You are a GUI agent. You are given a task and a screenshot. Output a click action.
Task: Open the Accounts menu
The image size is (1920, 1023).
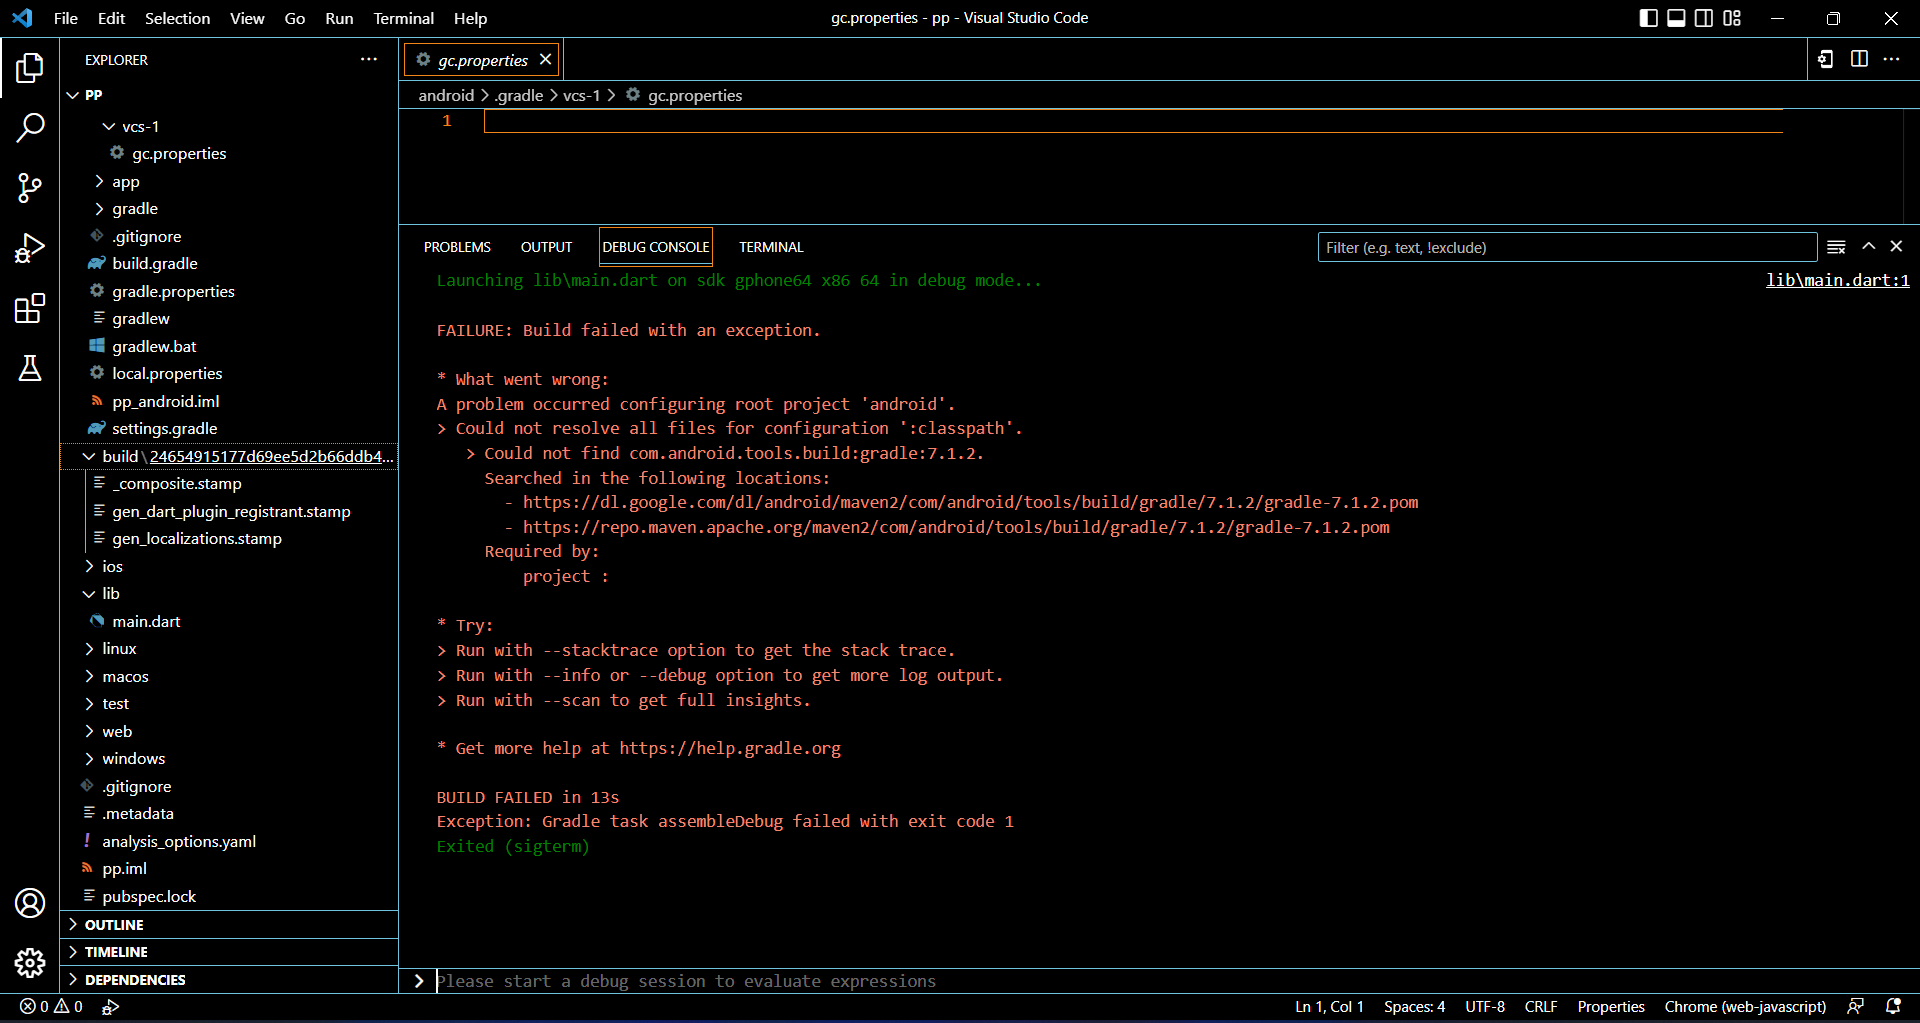(x=30, y=903)
